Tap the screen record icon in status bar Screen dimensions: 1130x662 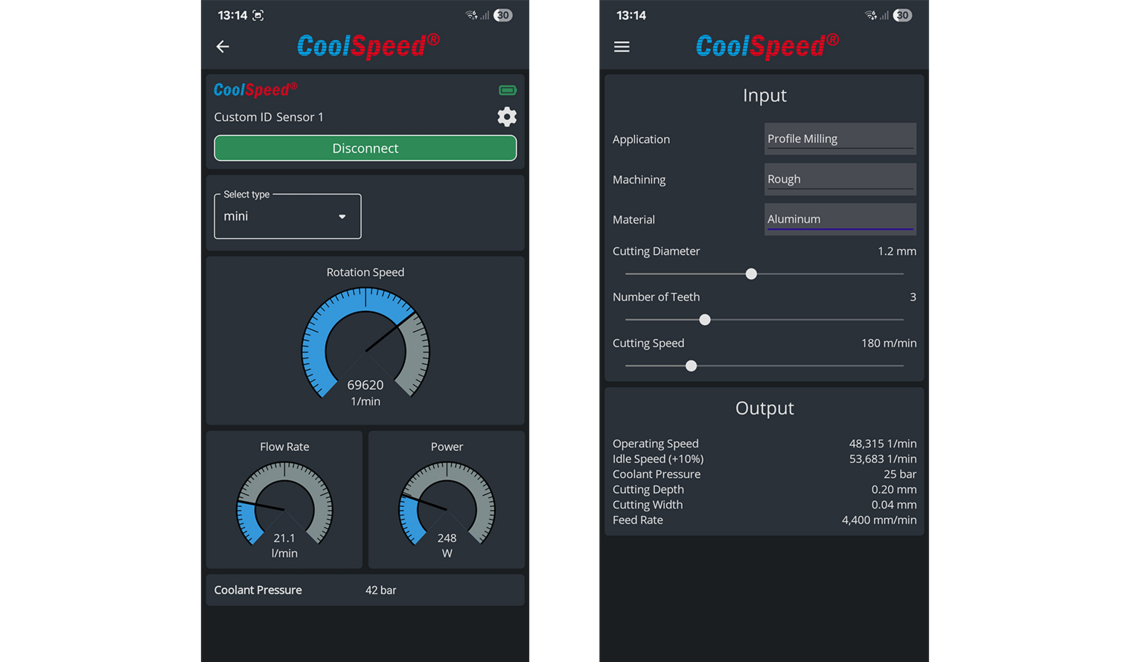pos(258,15)
